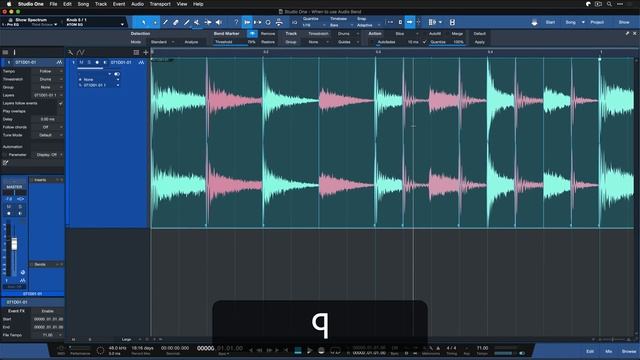This screenshot has height=360, width=640.
Task: Click the Apple menu icon
Action: (9, 4)
